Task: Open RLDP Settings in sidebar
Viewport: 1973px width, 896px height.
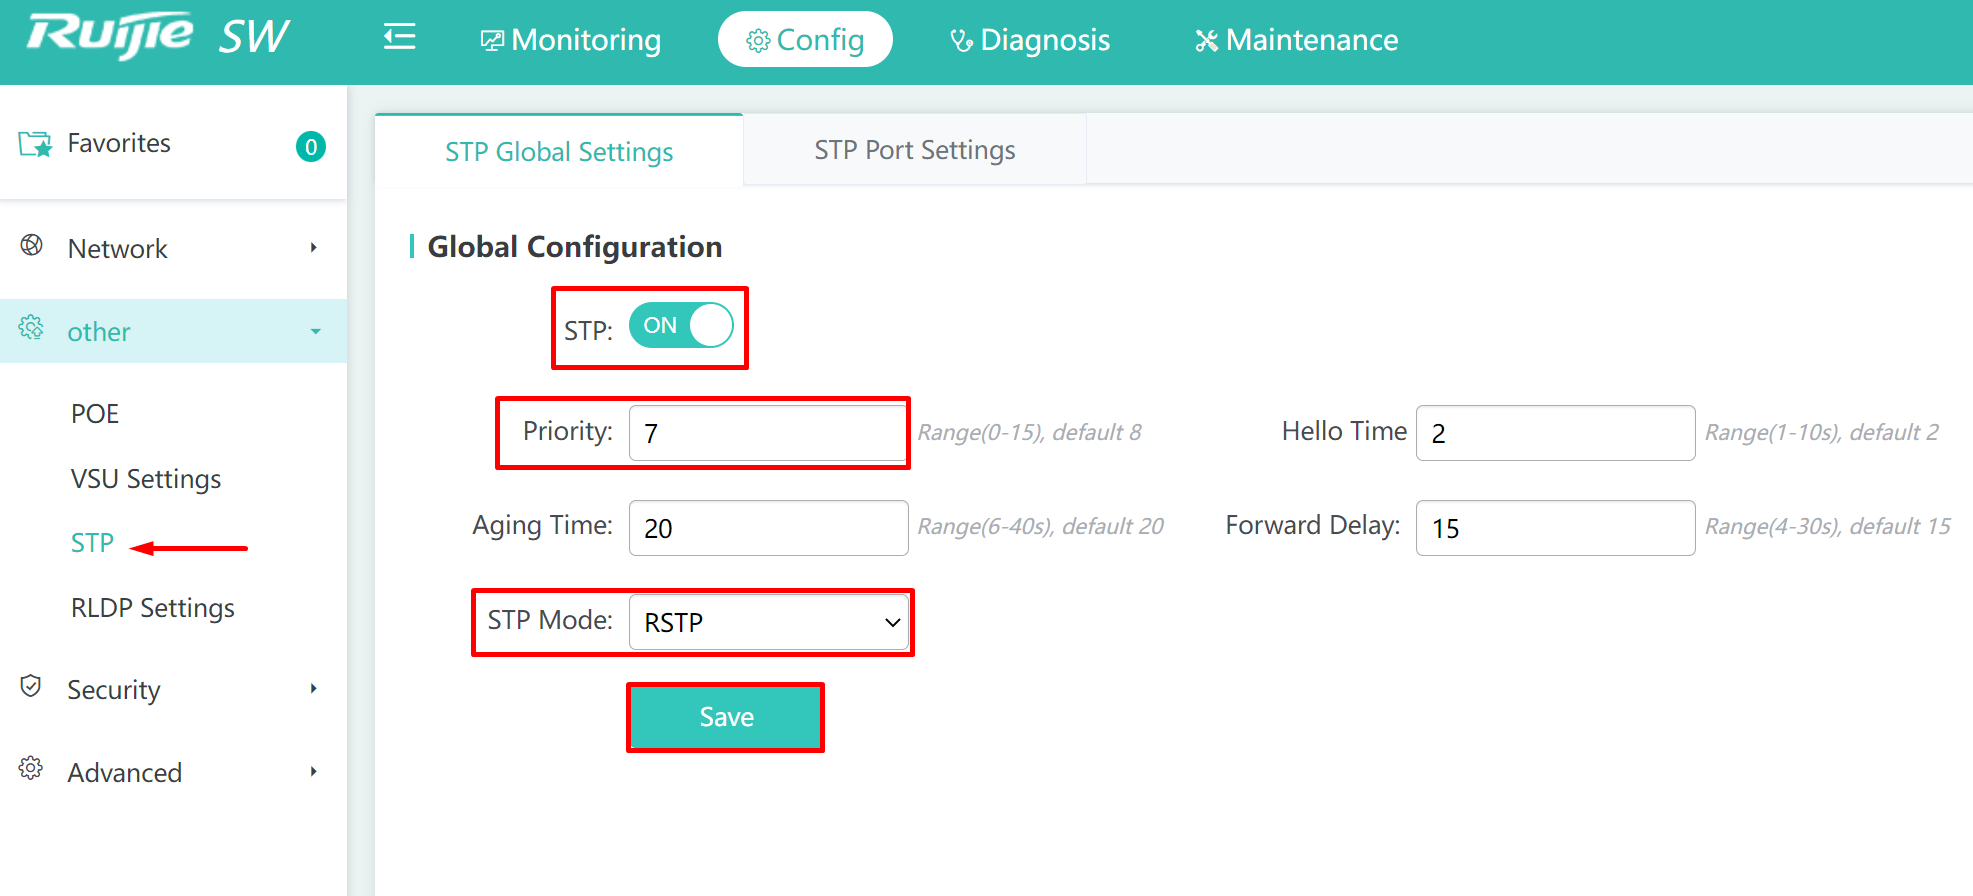Action: point(153,608)
